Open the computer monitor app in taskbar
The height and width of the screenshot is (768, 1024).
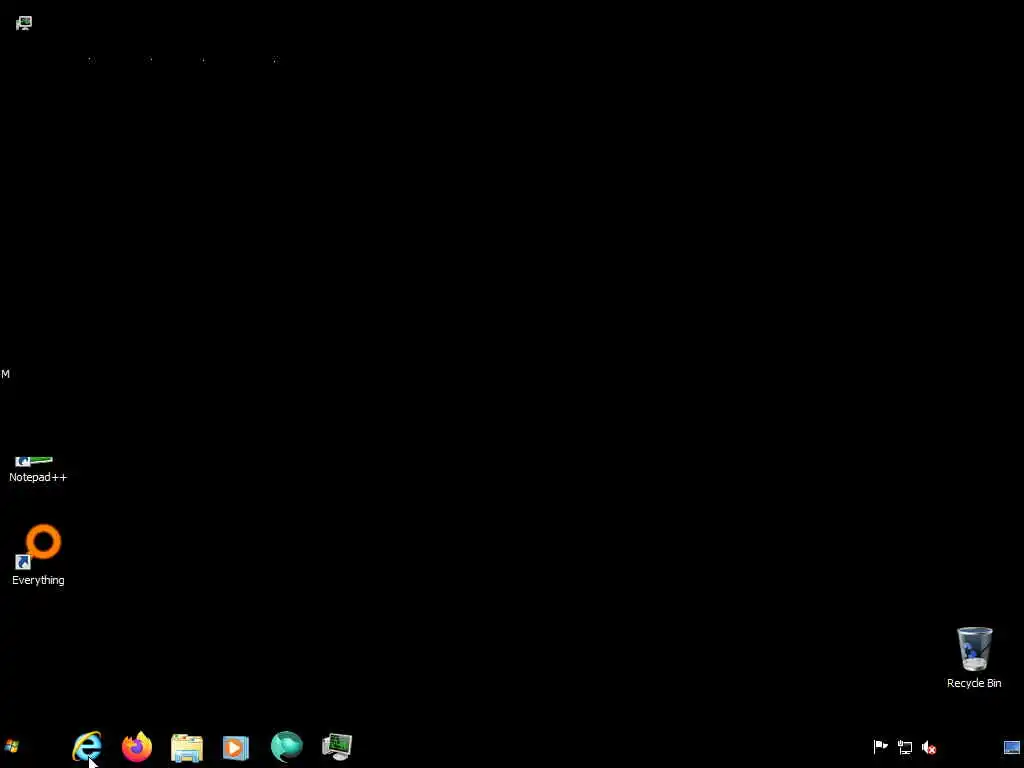click(337, 747)
